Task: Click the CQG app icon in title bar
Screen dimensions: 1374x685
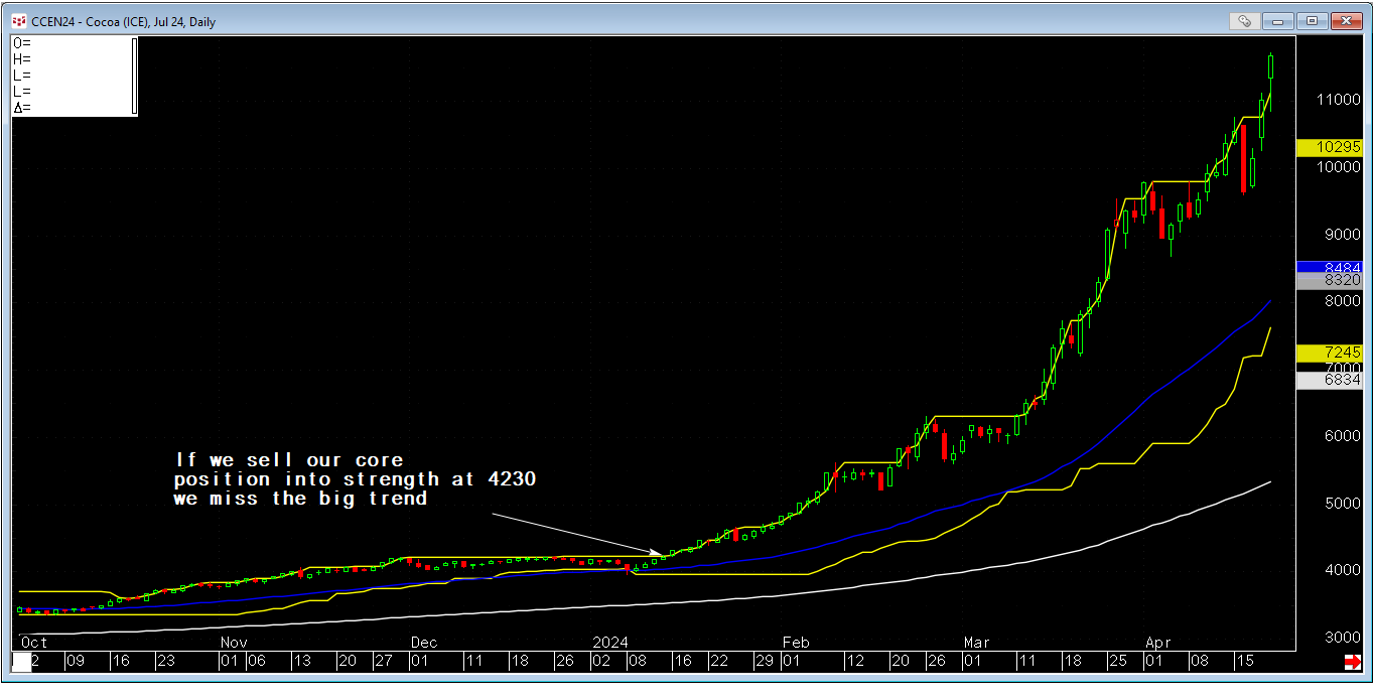Action: [x=18, y=21]
